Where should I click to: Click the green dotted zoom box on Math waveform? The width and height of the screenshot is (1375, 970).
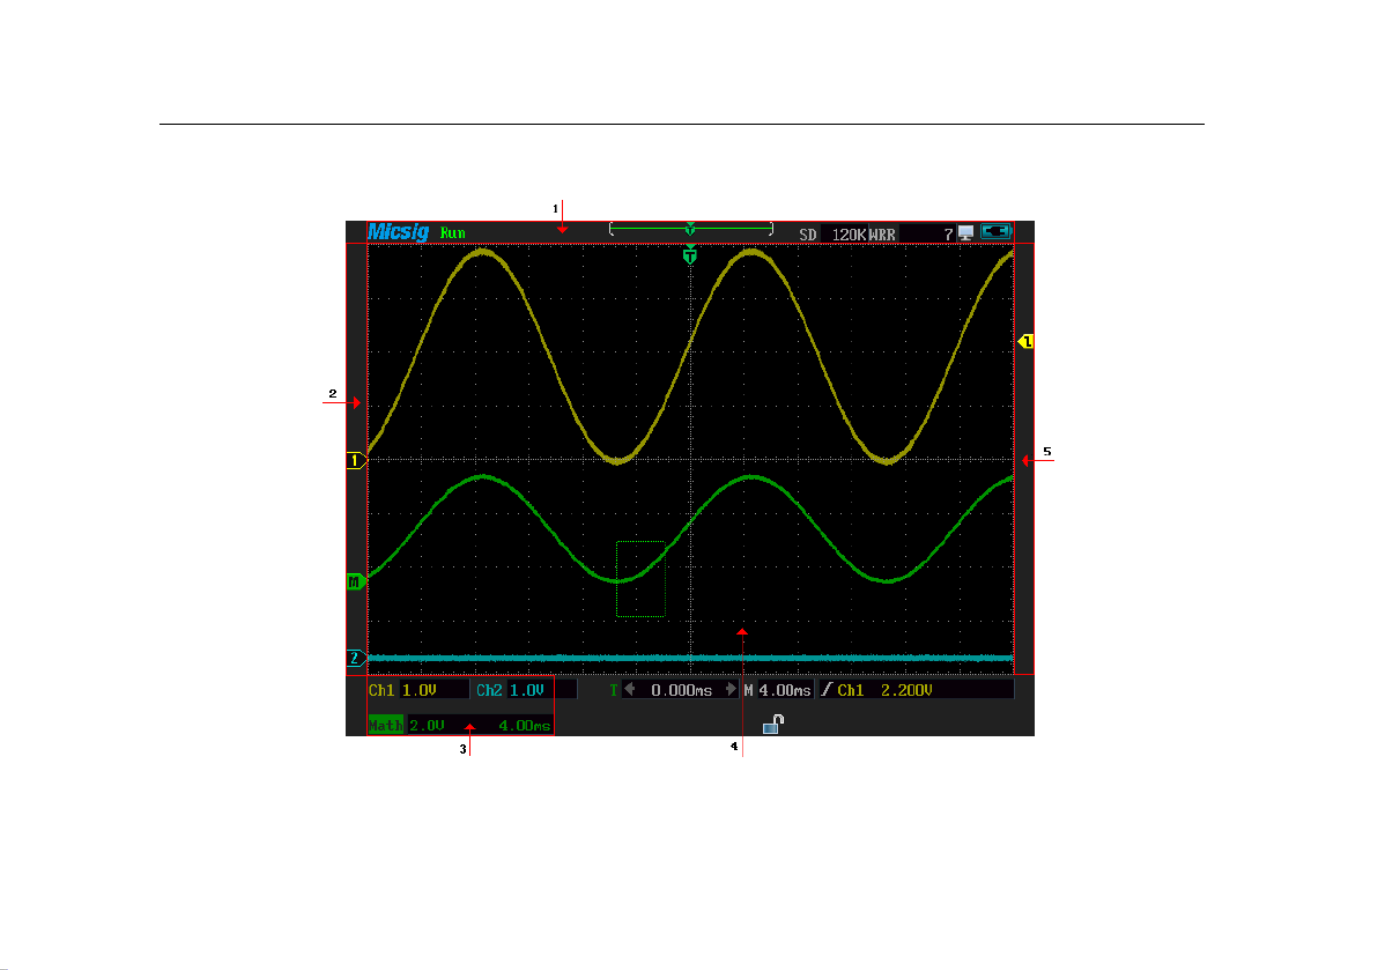(x=641, y=579)
